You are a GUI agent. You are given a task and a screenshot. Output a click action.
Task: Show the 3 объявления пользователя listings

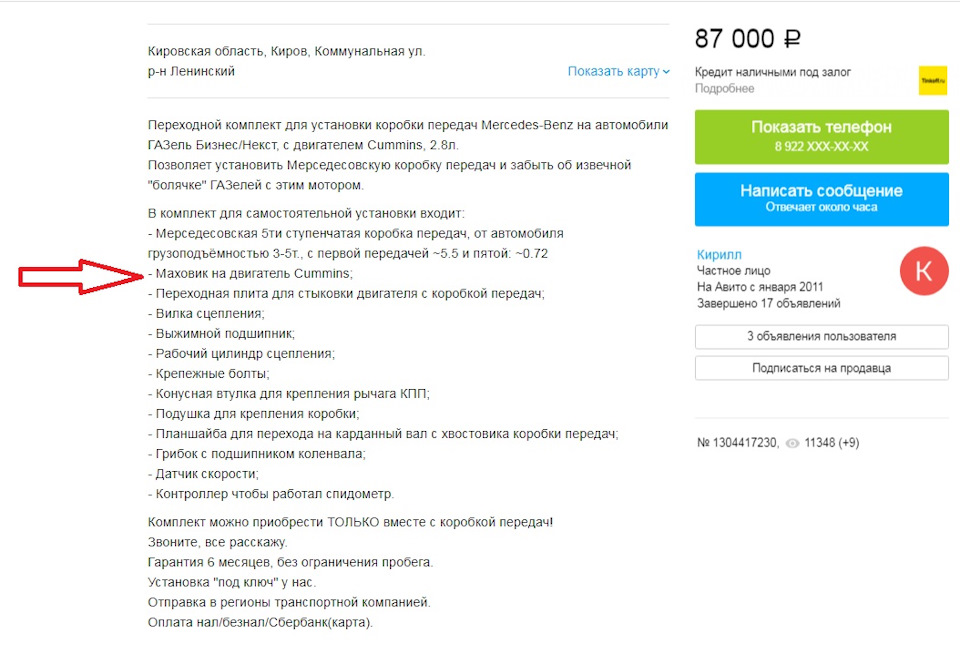[x=820, y=336]
